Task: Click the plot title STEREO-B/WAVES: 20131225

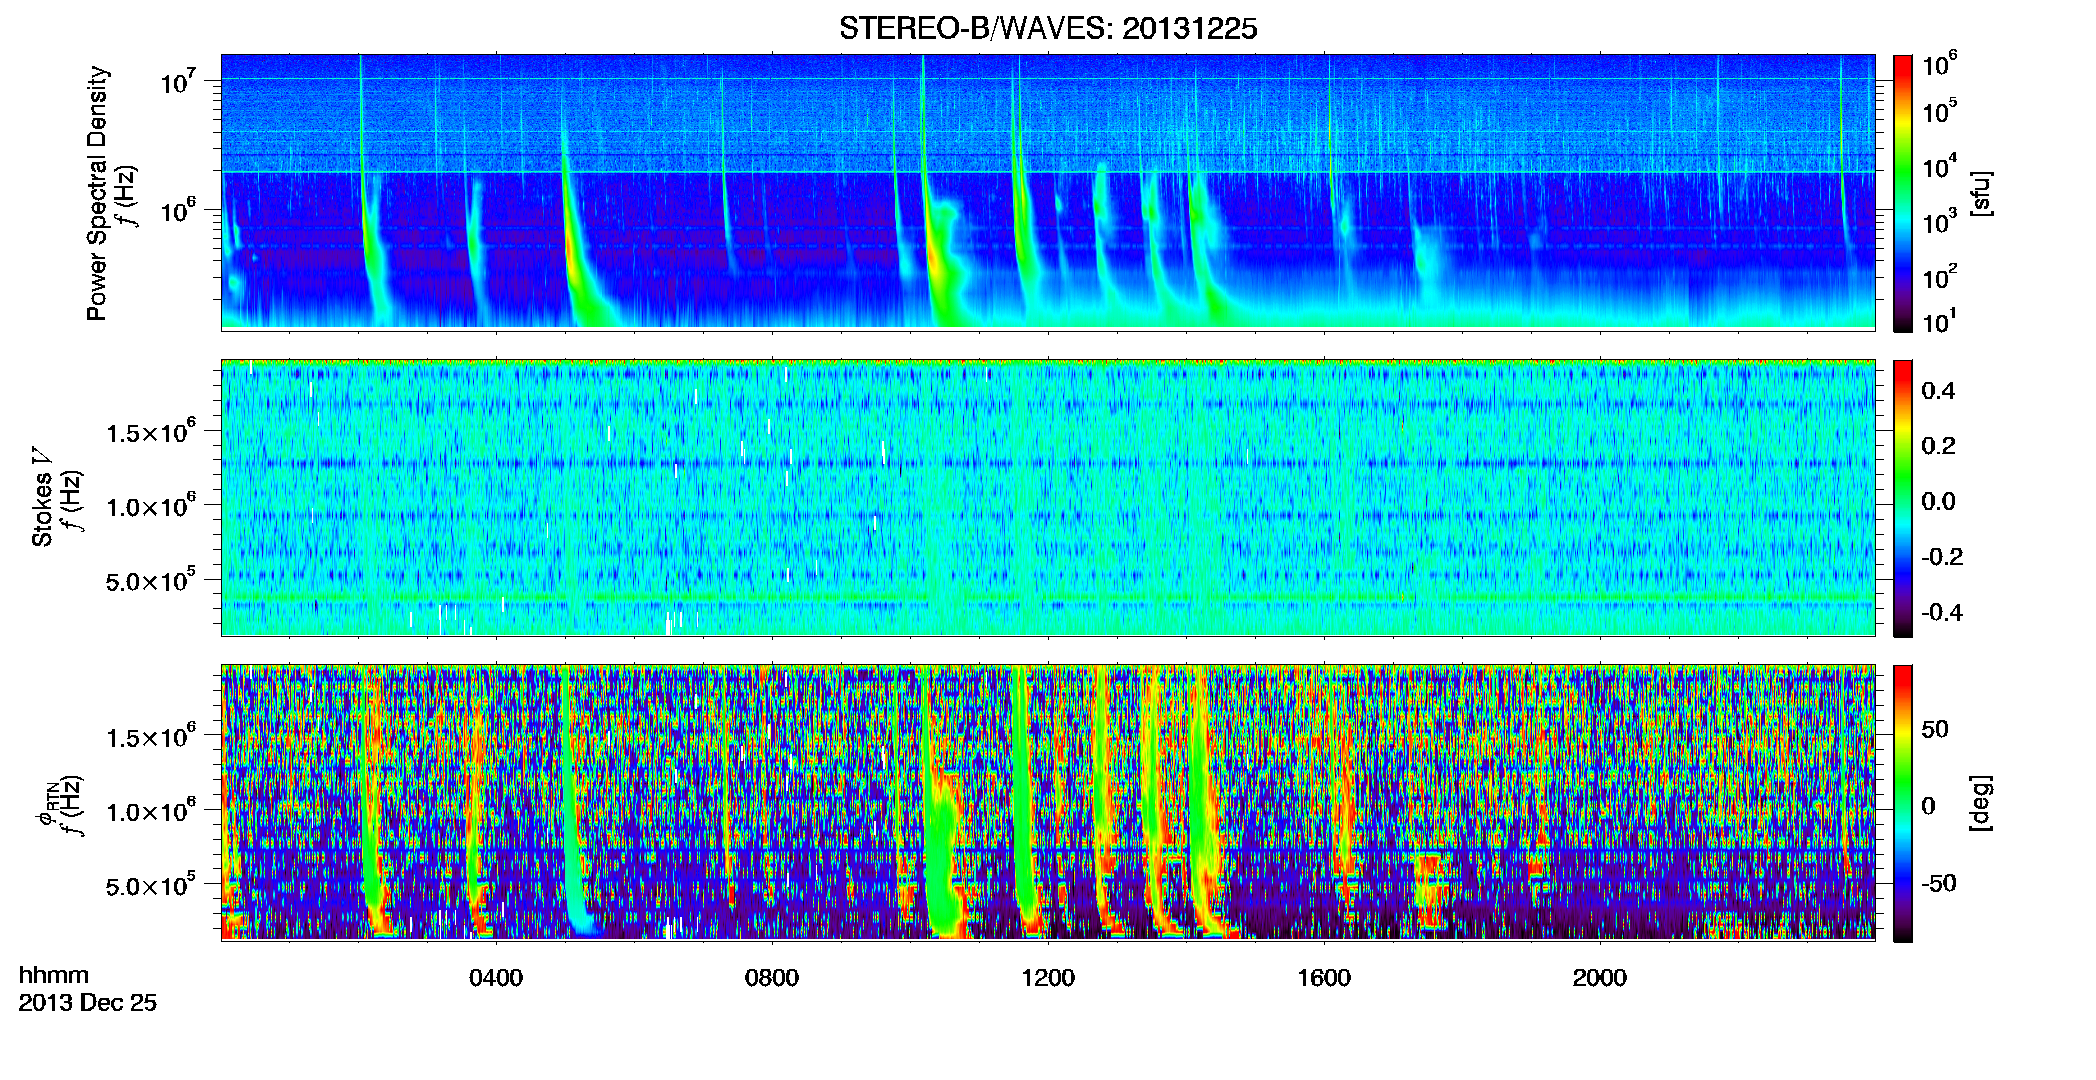Action: [1048, 28]
